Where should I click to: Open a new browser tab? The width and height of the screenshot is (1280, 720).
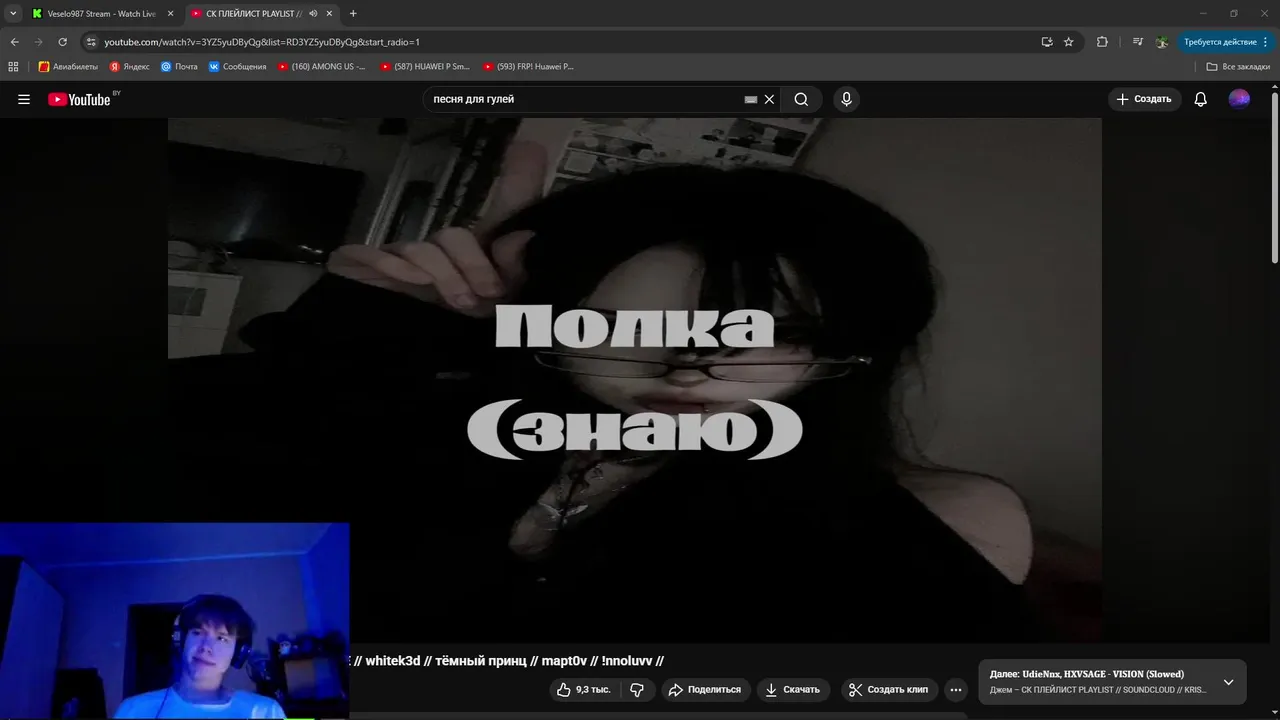click(353, 14)
